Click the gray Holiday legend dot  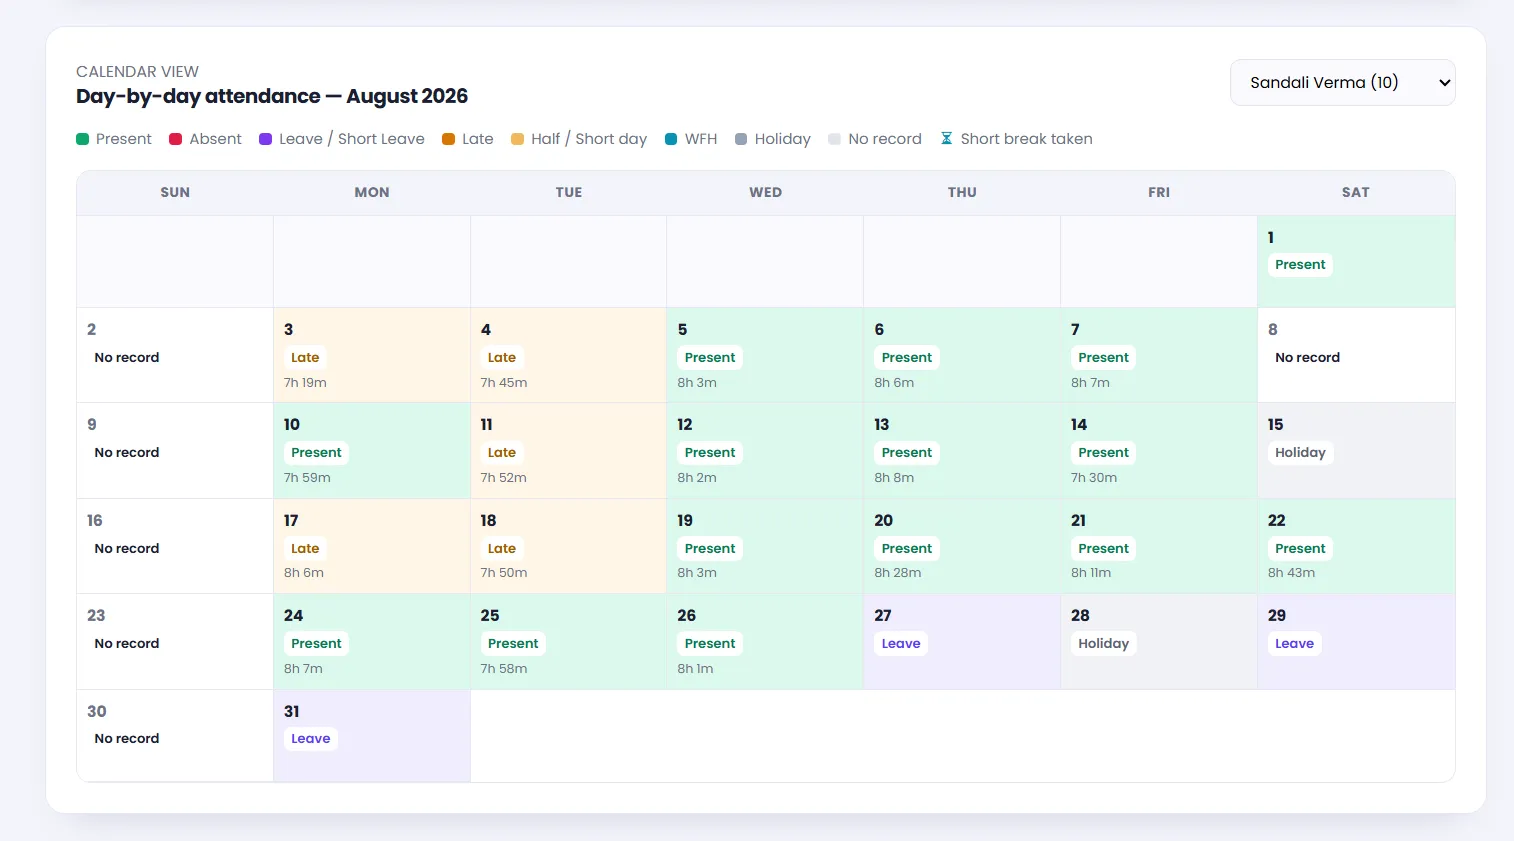[741, 139]
